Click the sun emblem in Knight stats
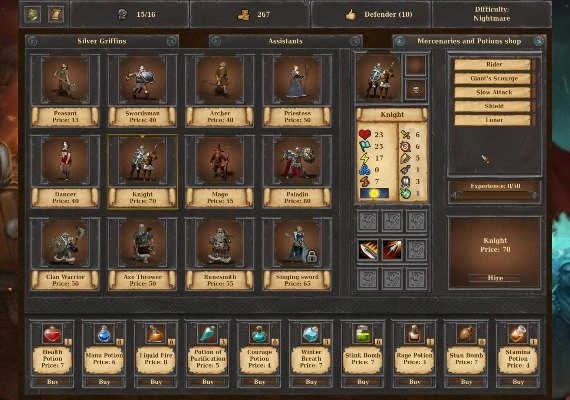 coord(374,193)
